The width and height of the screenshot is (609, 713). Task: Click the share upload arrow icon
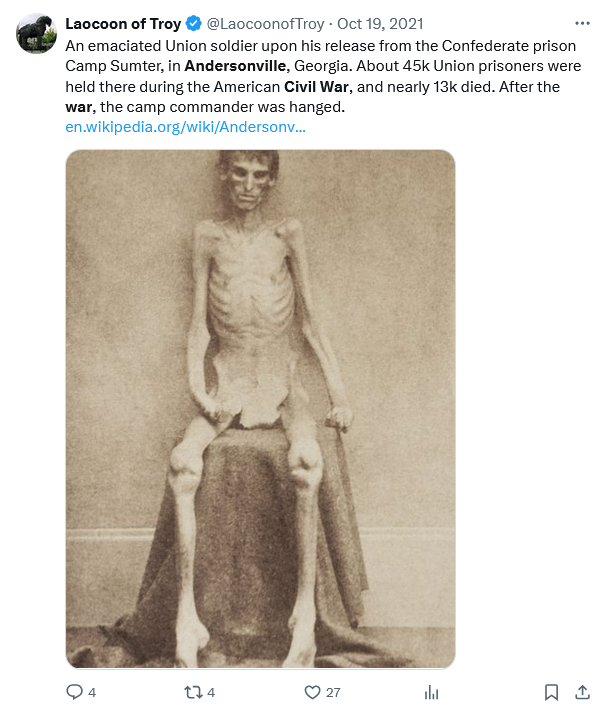pos(582,692)
